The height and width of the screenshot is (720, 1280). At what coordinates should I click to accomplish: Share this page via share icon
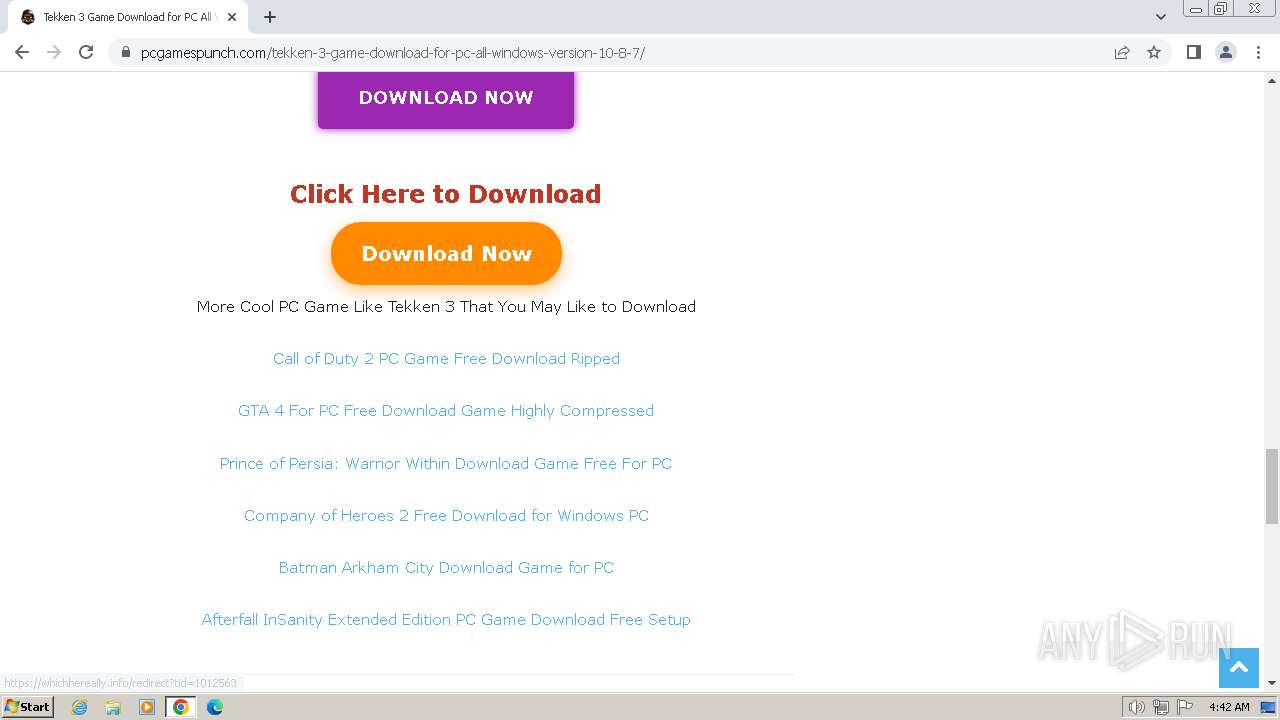coord(1122,52)
